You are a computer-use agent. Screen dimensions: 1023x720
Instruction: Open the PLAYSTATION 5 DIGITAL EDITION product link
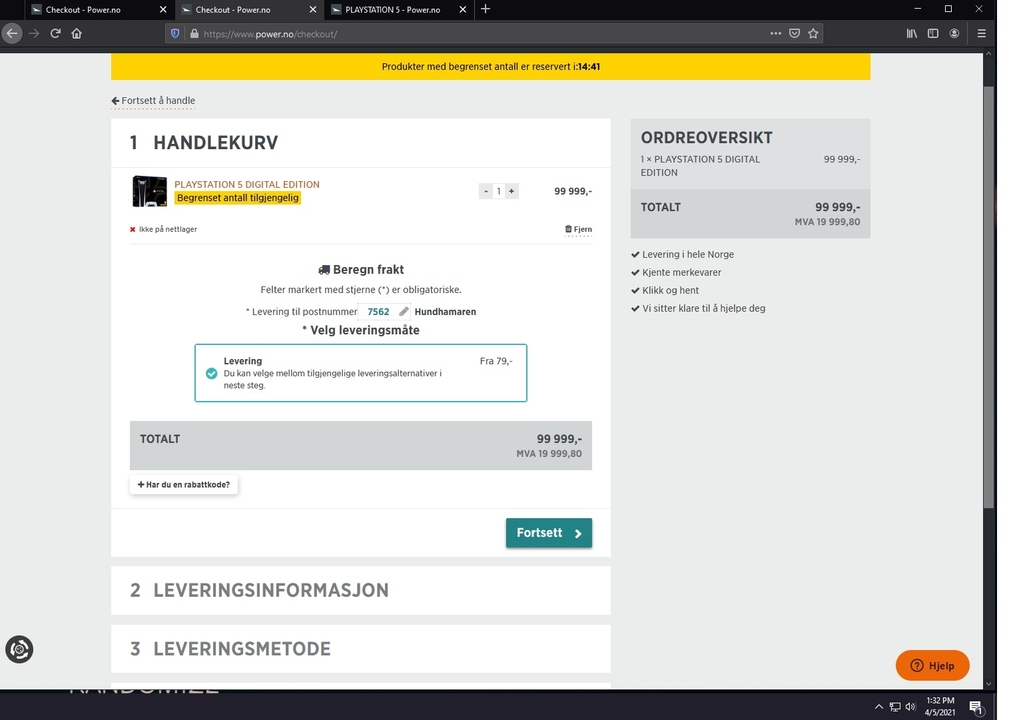(247, 185)
